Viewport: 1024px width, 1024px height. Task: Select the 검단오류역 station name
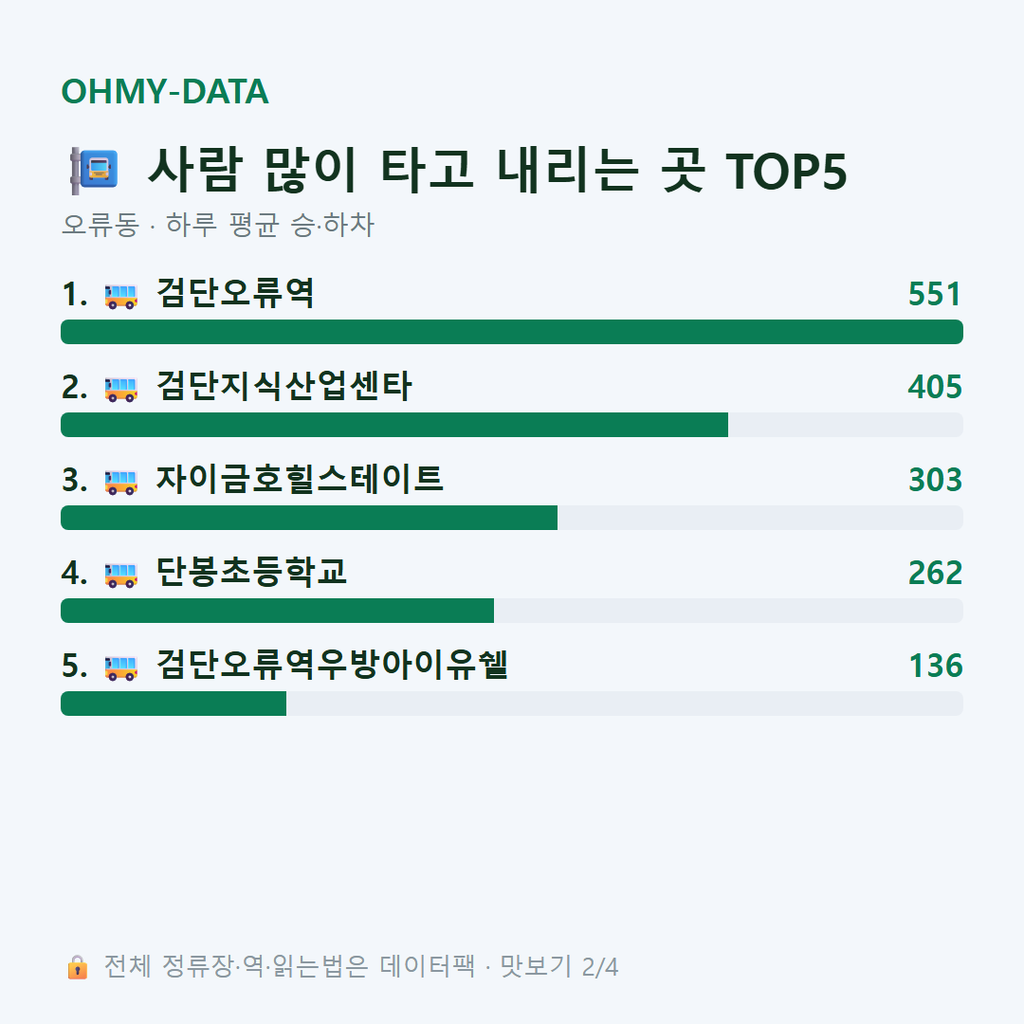coord(236,293)
